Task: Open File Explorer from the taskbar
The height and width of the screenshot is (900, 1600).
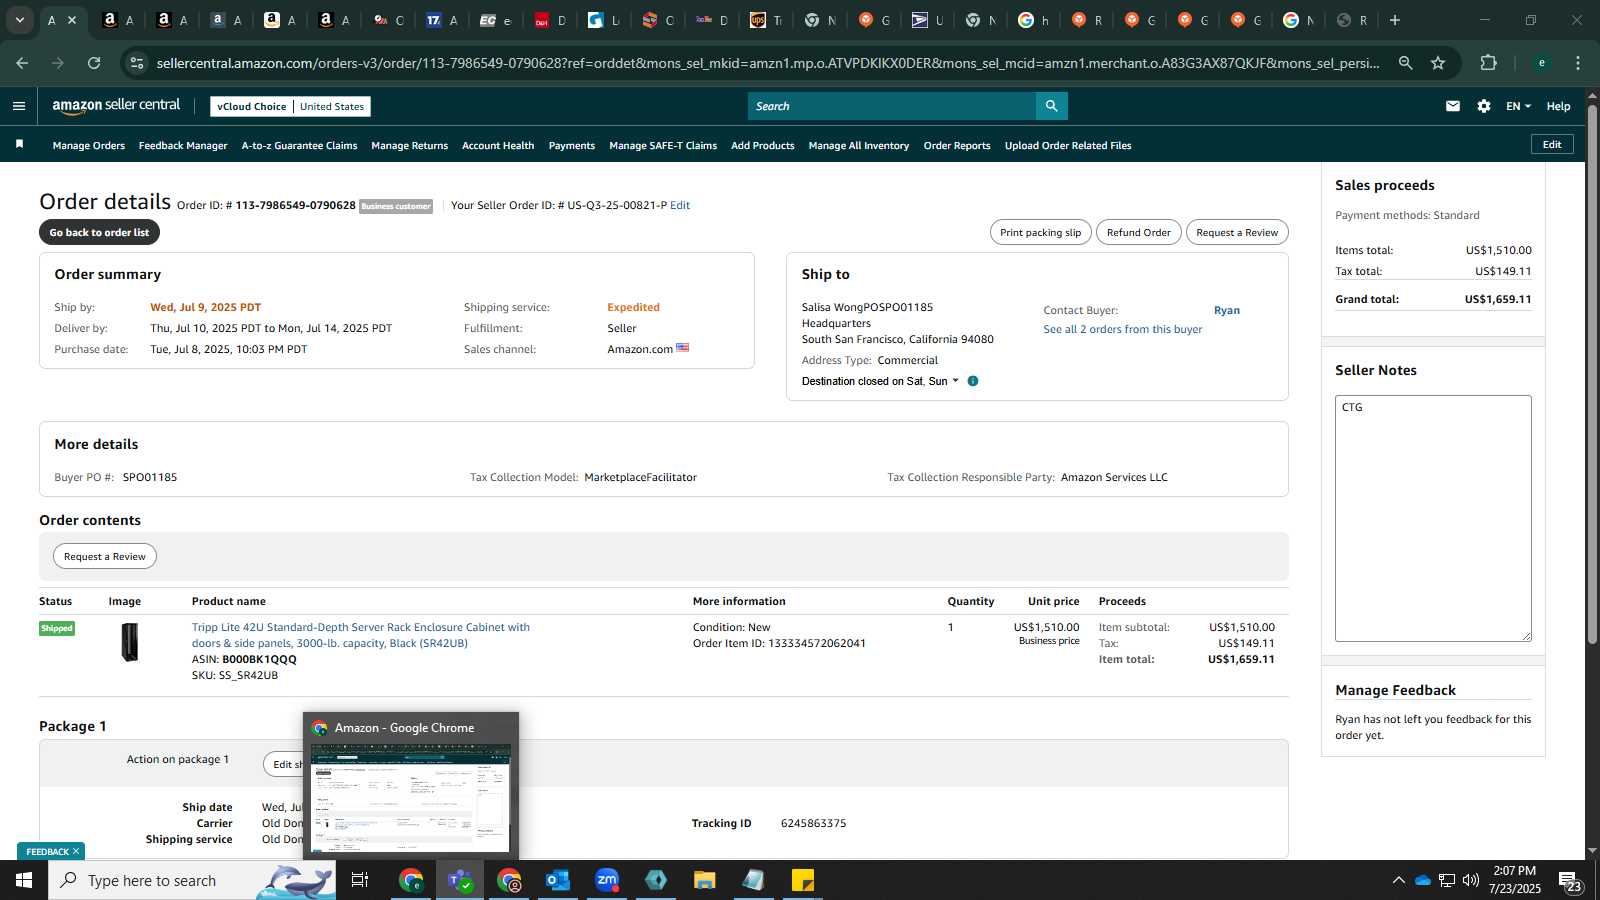Action: (x=705, y=880)
